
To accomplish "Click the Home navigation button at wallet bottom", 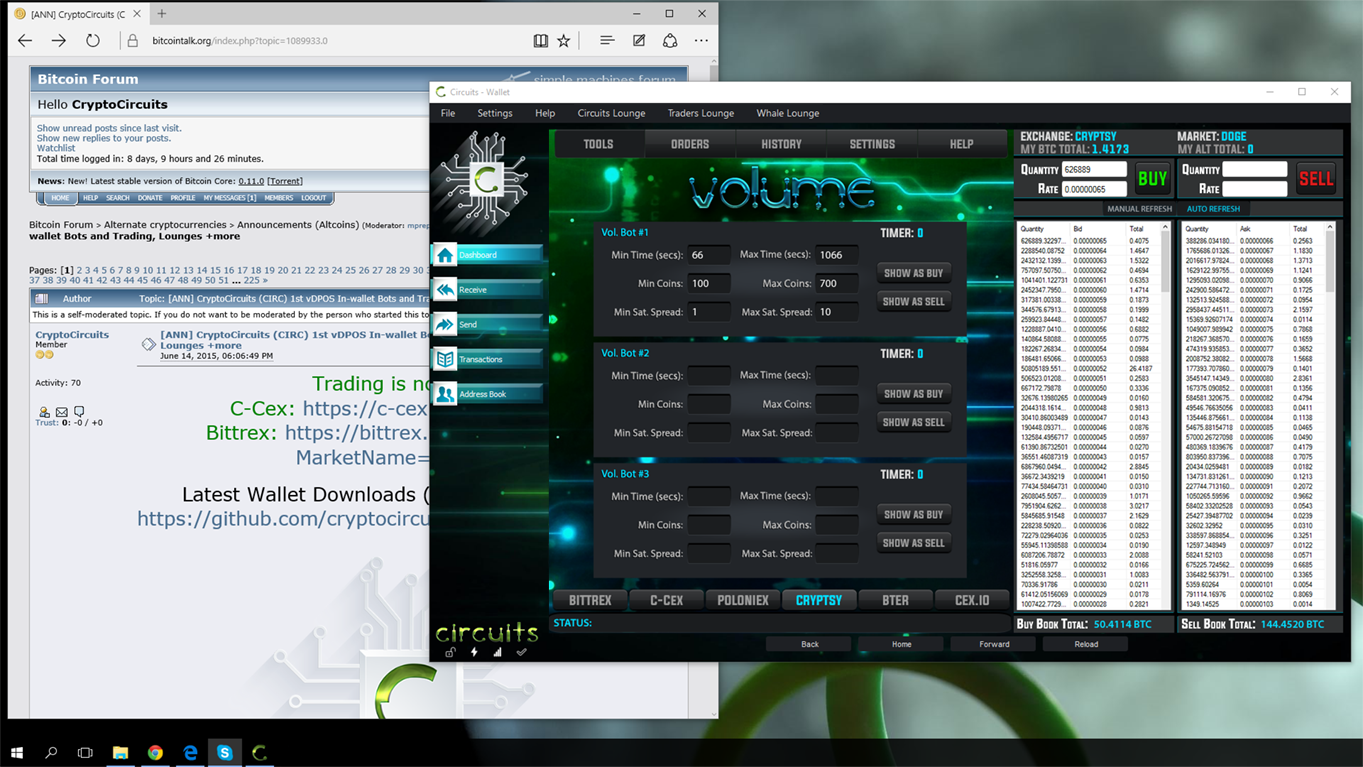I will pyautogui.click(x=901, y=644).
